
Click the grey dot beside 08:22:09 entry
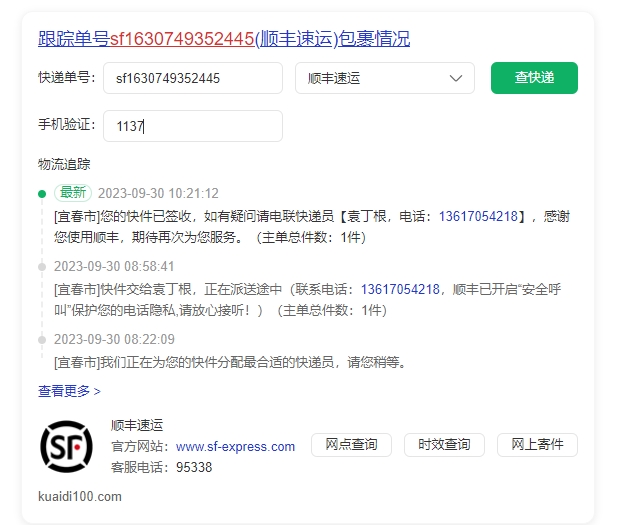pos(42,340)
